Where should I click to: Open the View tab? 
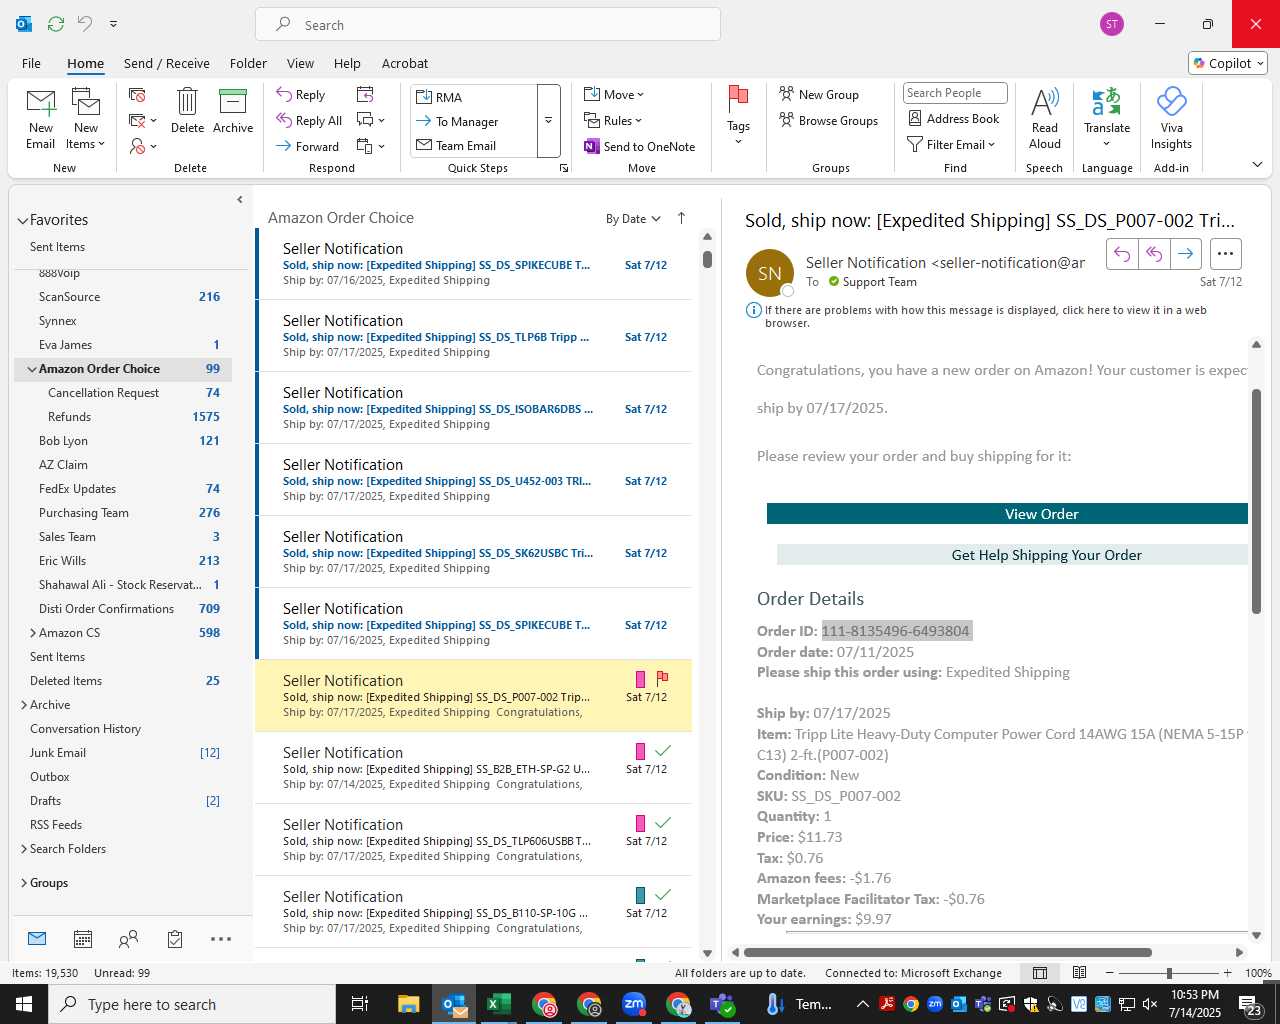coord(300,63)
